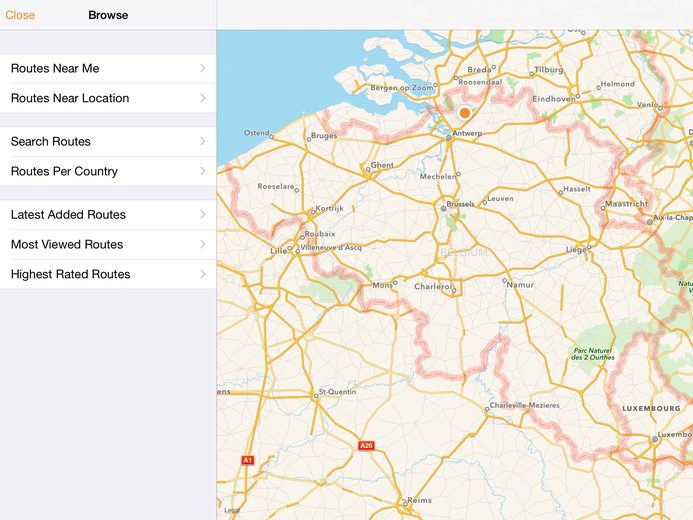Viewport: 693px width, 520px height.
Task: Tap the orange location marker near Antwerp
Action: point(465,113)
